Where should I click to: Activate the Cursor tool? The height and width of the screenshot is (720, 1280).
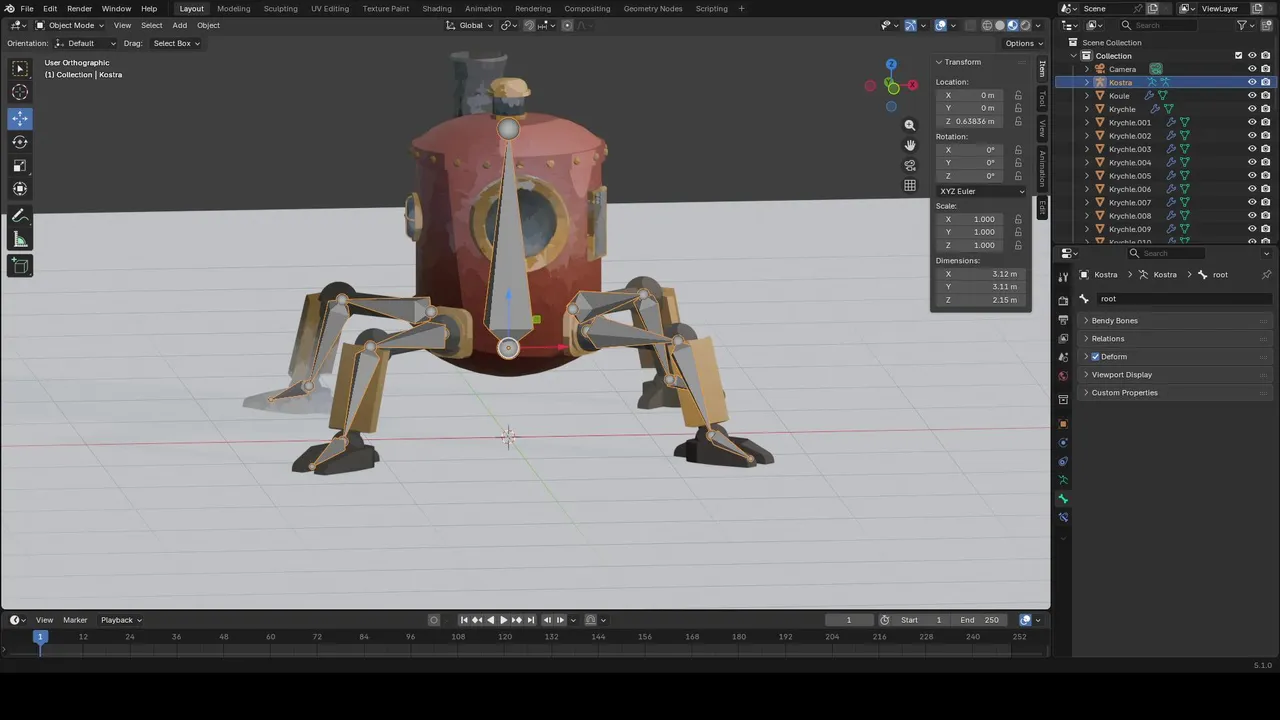click(x=20, y=93)
